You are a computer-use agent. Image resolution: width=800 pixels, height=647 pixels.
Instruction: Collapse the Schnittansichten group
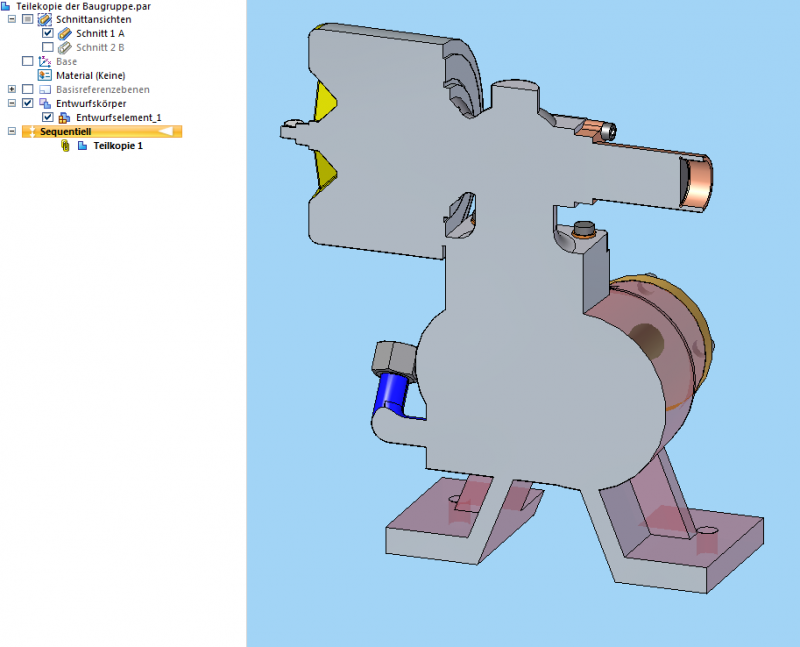coord(11,19)
